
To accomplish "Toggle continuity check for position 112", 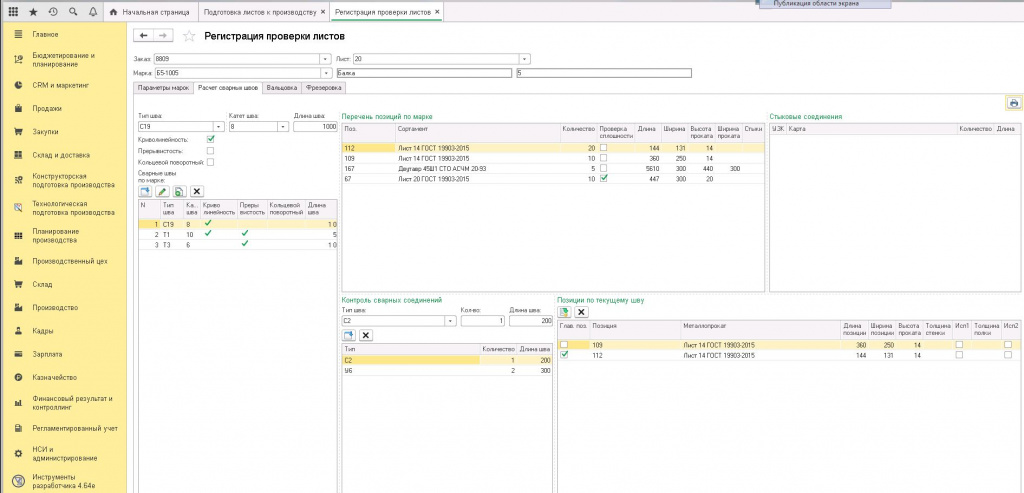I will pos(603,148).
